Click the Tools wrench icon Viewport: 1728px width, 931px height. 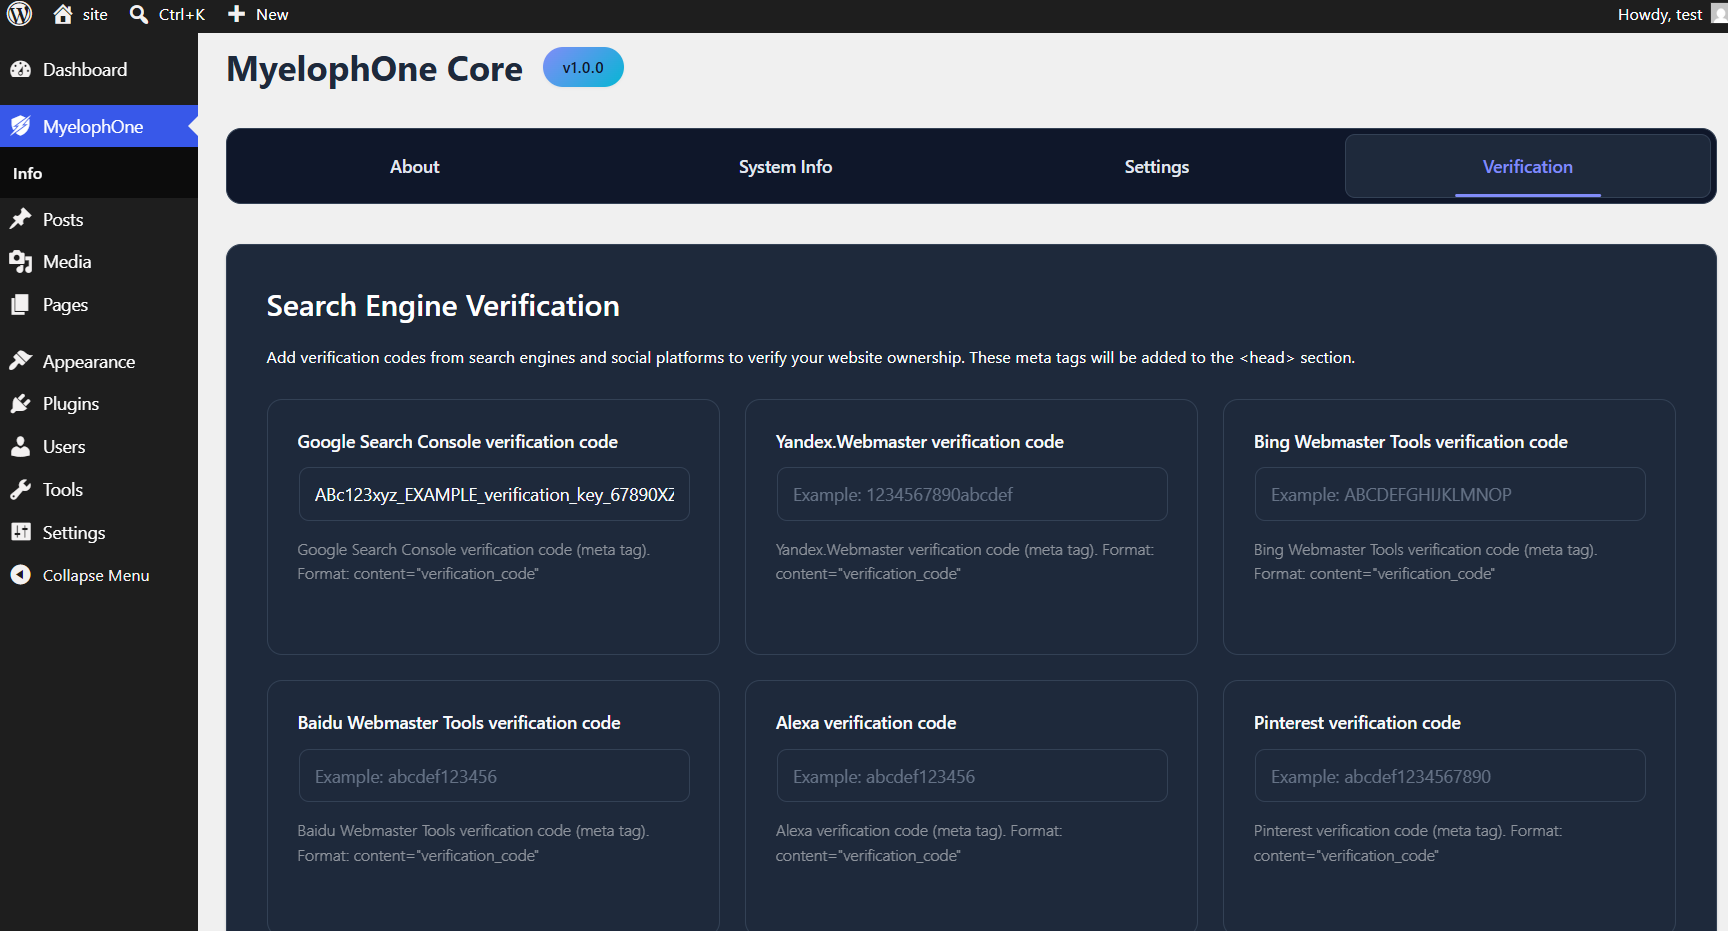pos(21,490)
